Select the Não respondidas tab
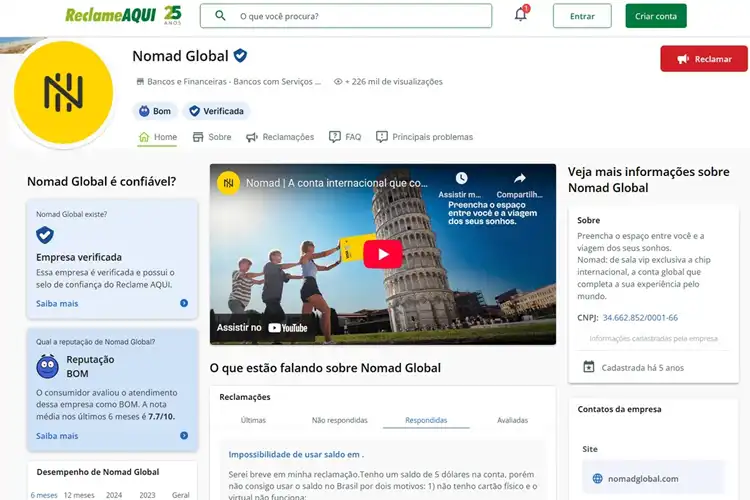Viewport: 750px width, 500px height. 340,420
